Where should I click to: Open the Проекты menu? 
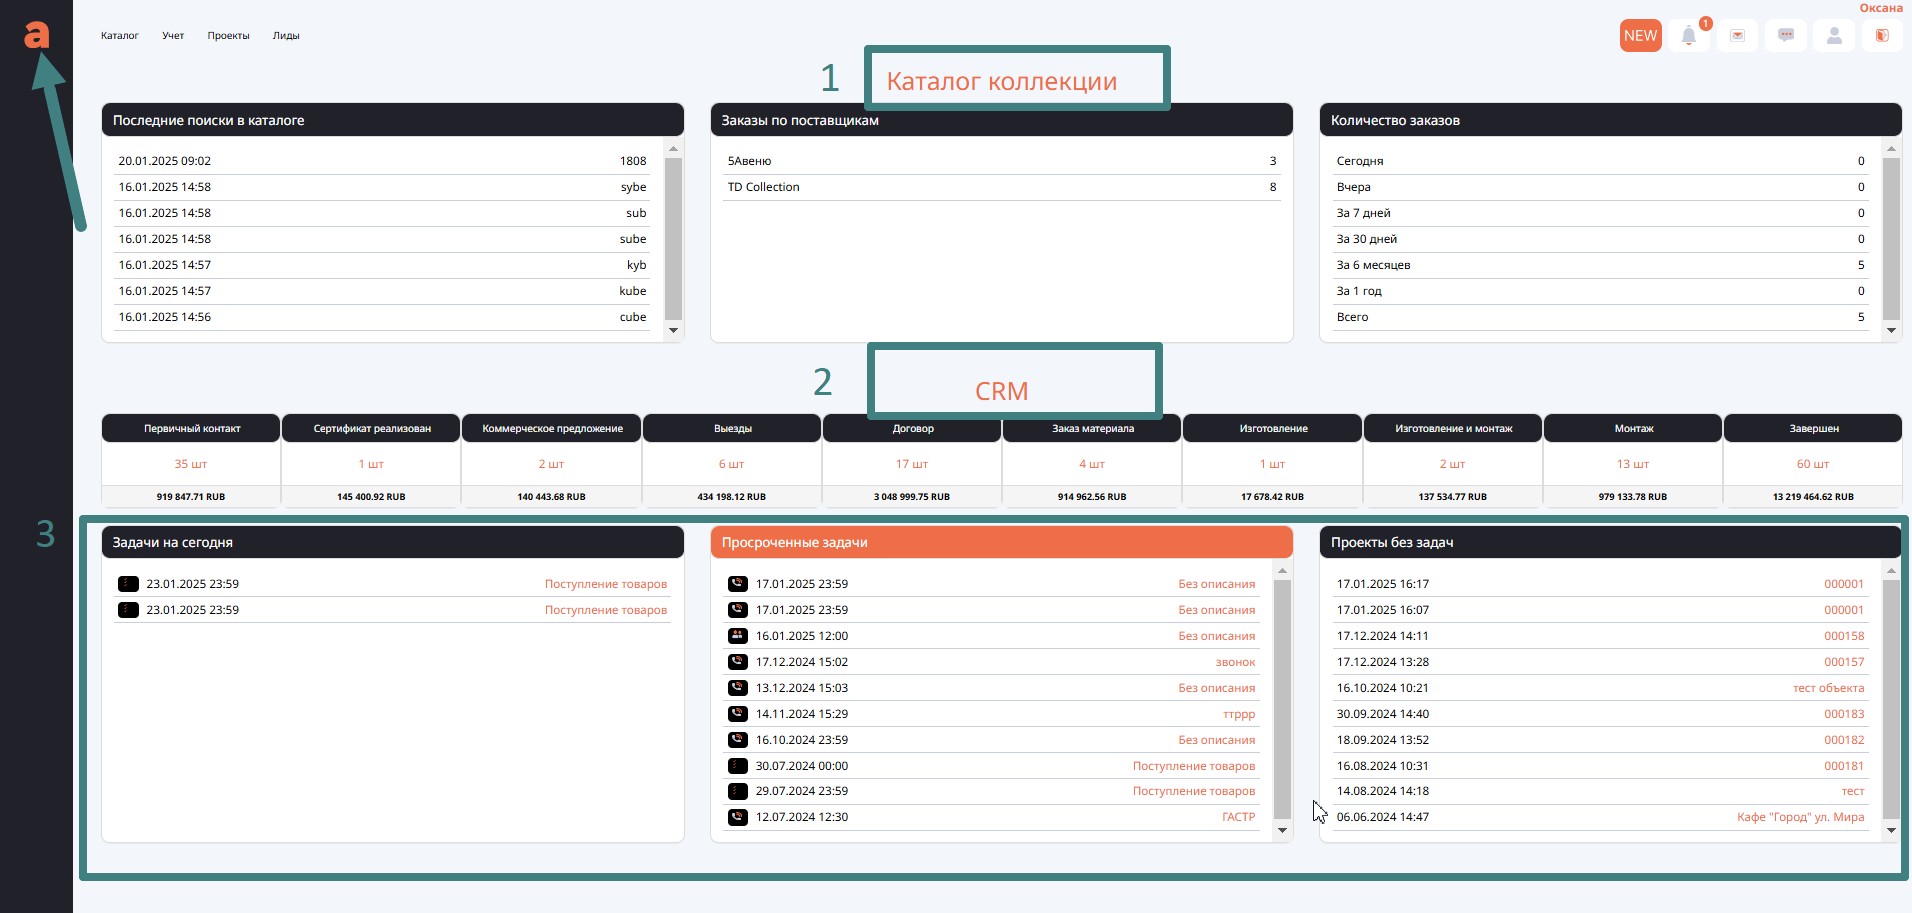pos(228,36)
